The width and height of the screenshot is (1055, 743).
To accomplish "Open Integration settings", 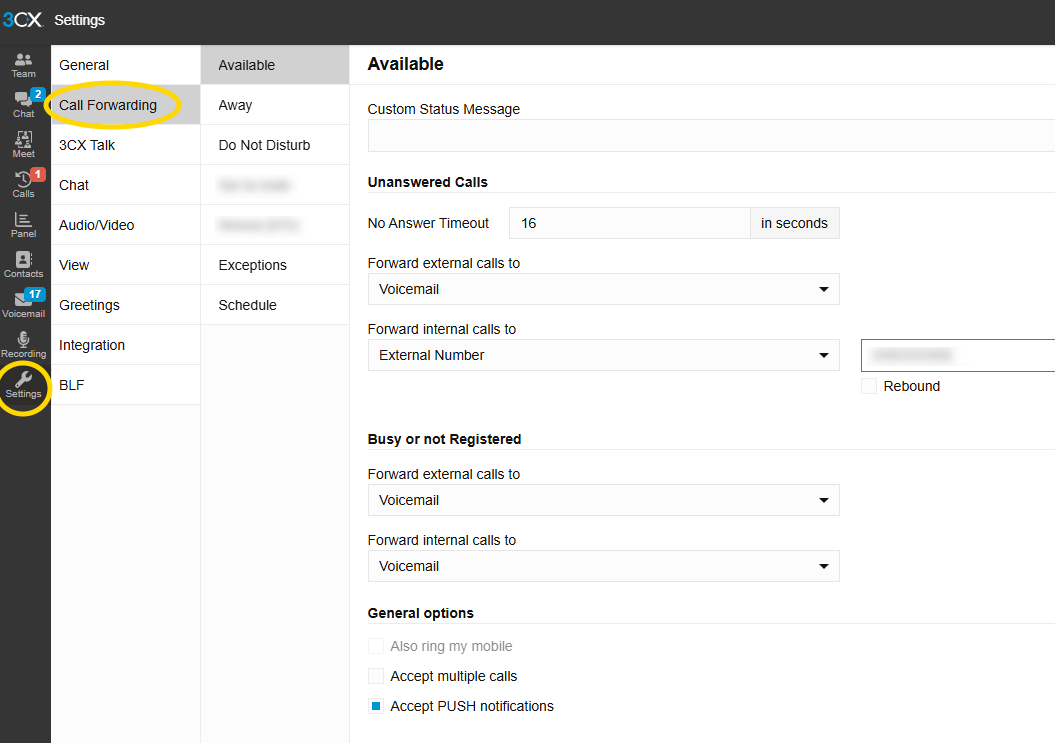I will point(126,345).
